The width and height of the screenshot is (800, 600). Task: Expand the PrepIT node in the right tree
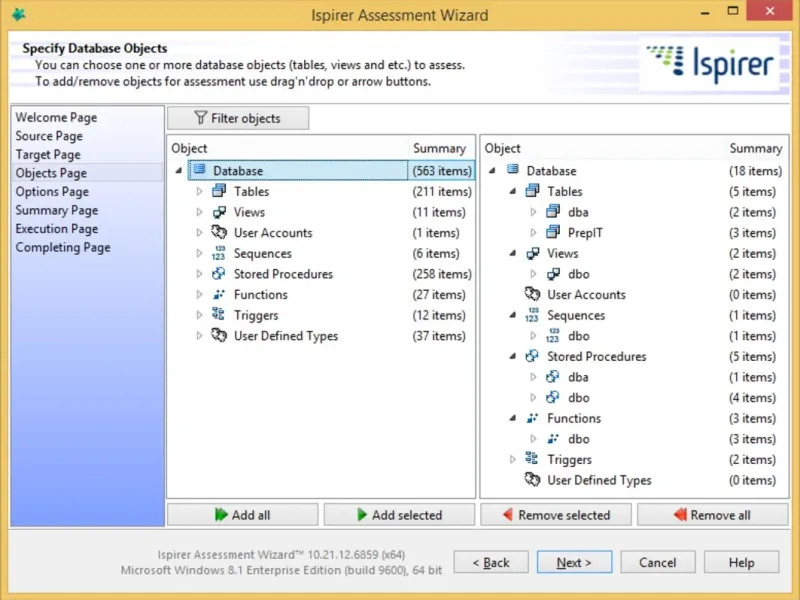click(533, 233)
